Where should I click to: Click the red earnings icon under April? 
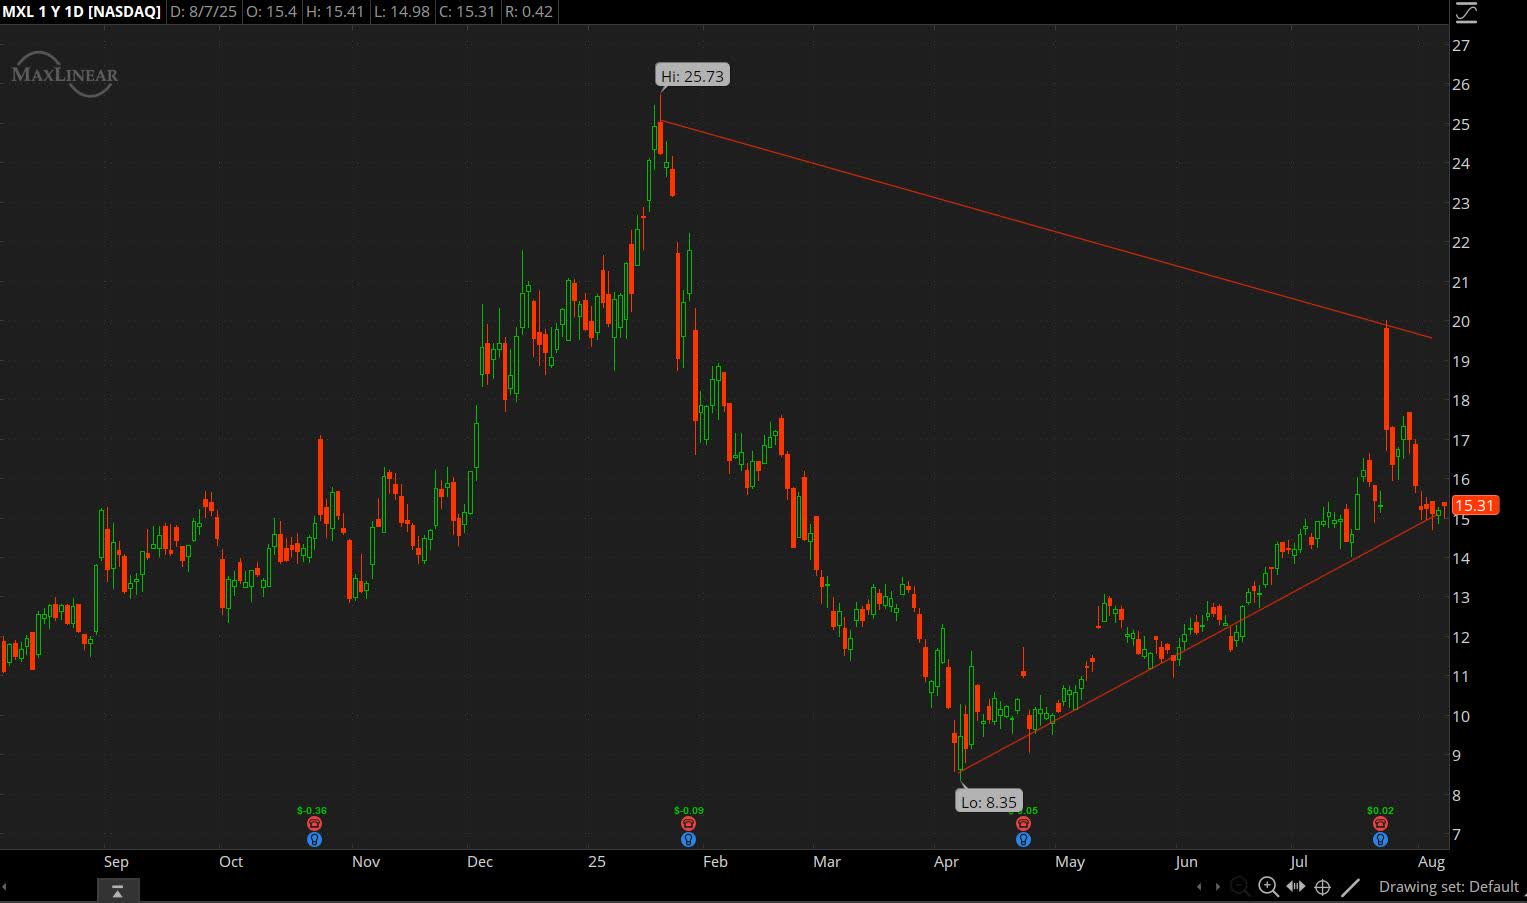[1022, 822]
